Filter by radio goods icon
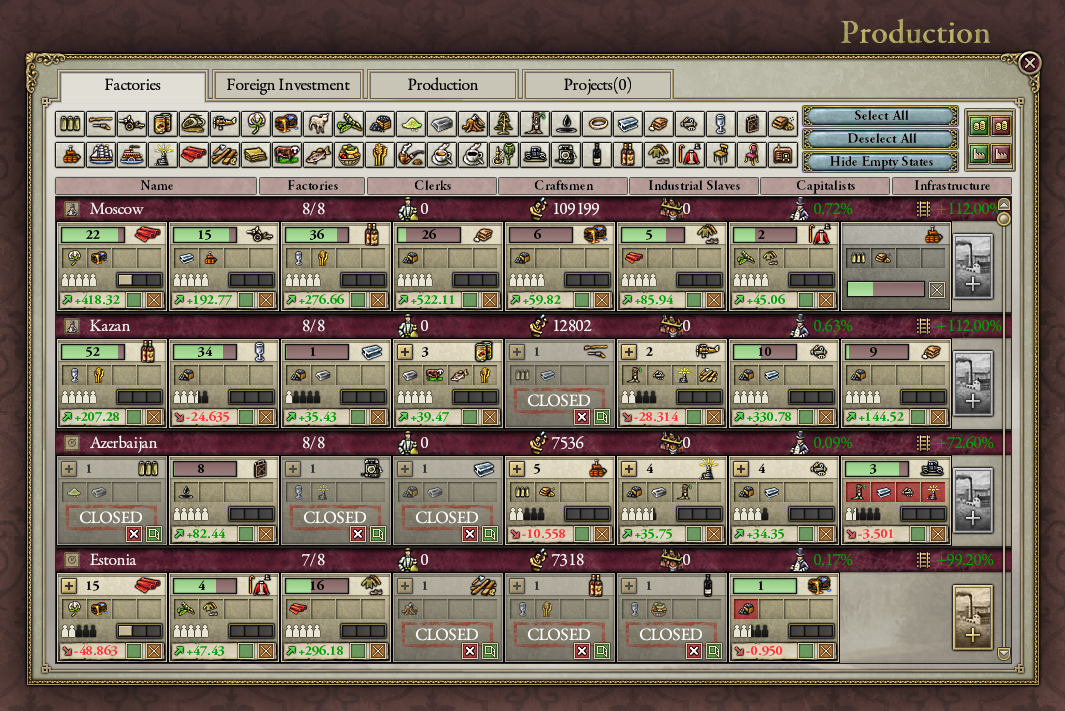This screenshot has width=1065, height=711. click(783, 155)
